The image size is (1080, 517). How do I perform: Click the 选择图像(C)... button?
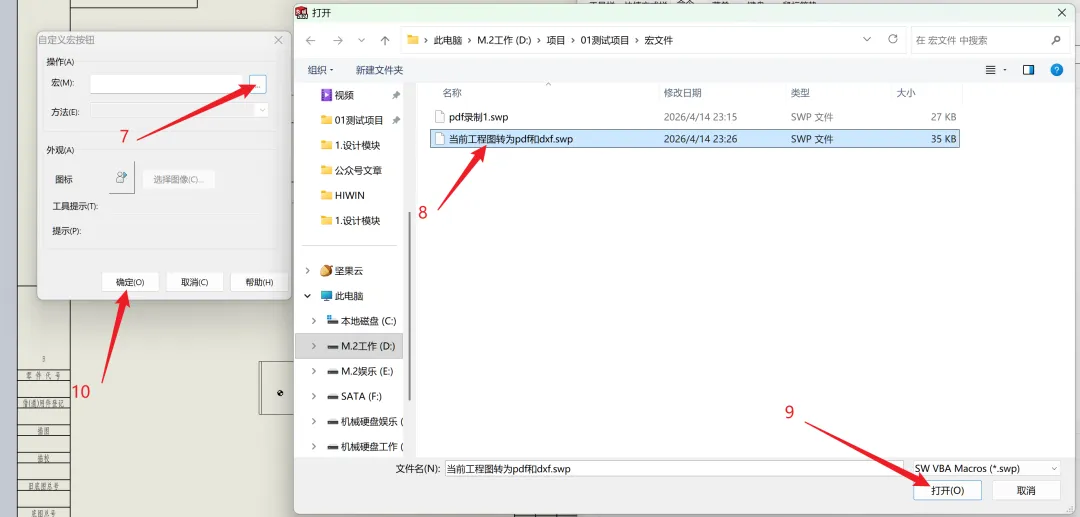pos(178,179)
